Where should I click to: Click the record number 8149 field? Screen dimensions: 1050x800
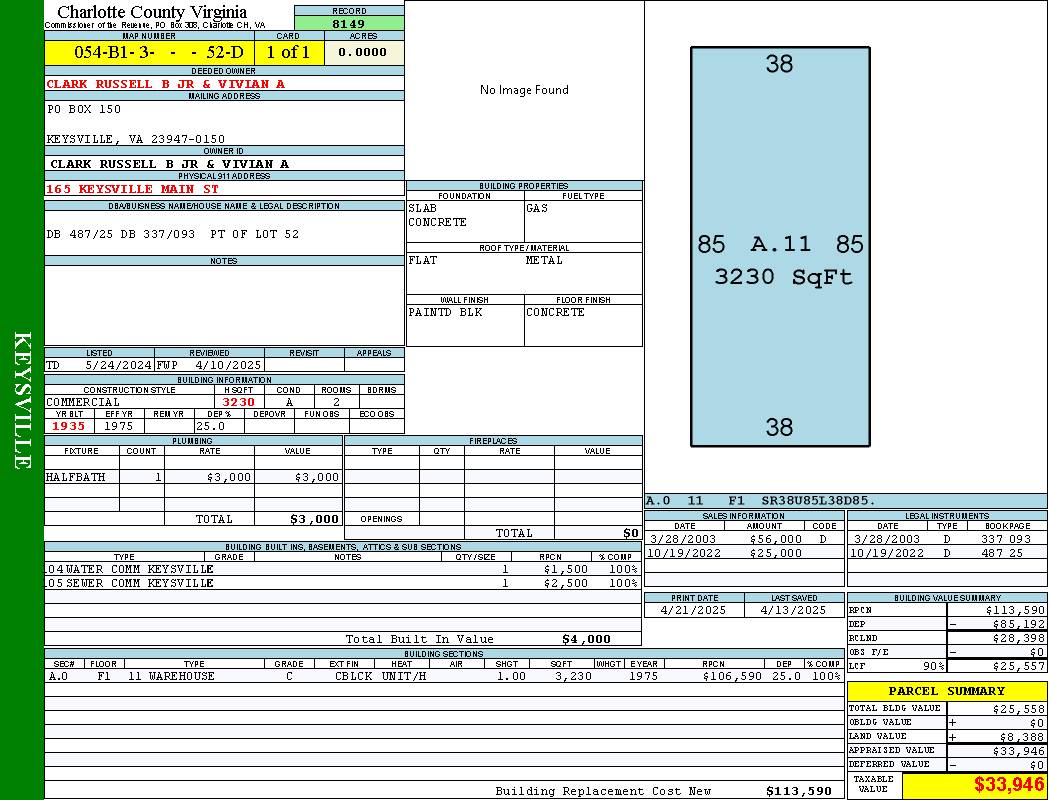click(349, 23)
